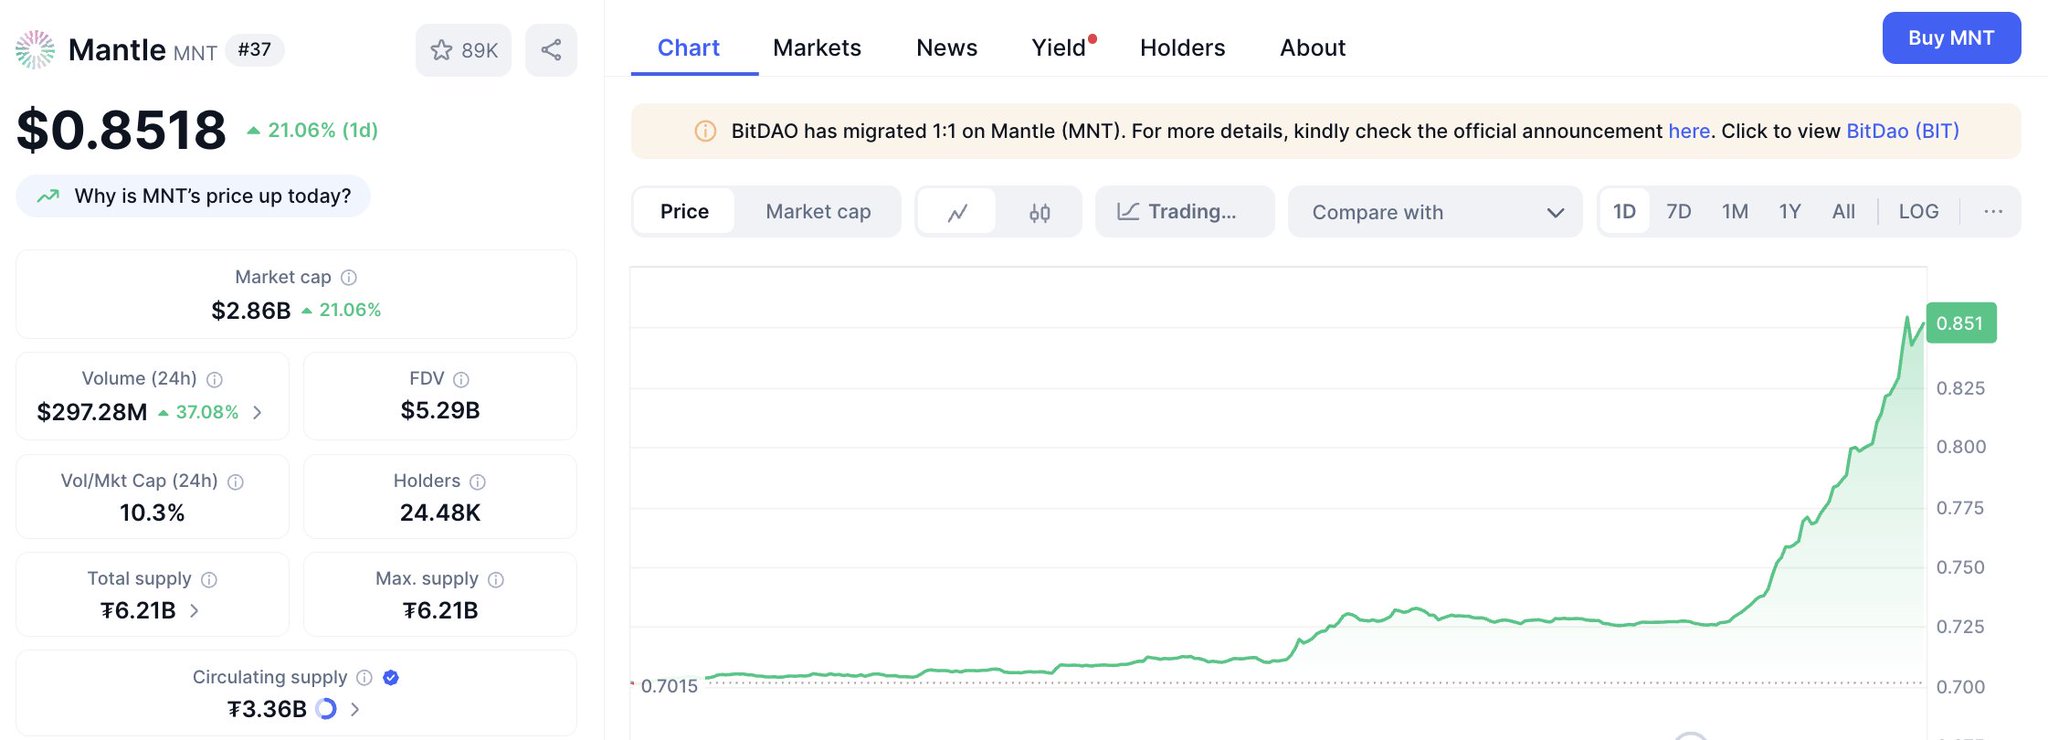Screen dimensions: 2048x740
Task: Click the share icon button
Action: point(551,50)
